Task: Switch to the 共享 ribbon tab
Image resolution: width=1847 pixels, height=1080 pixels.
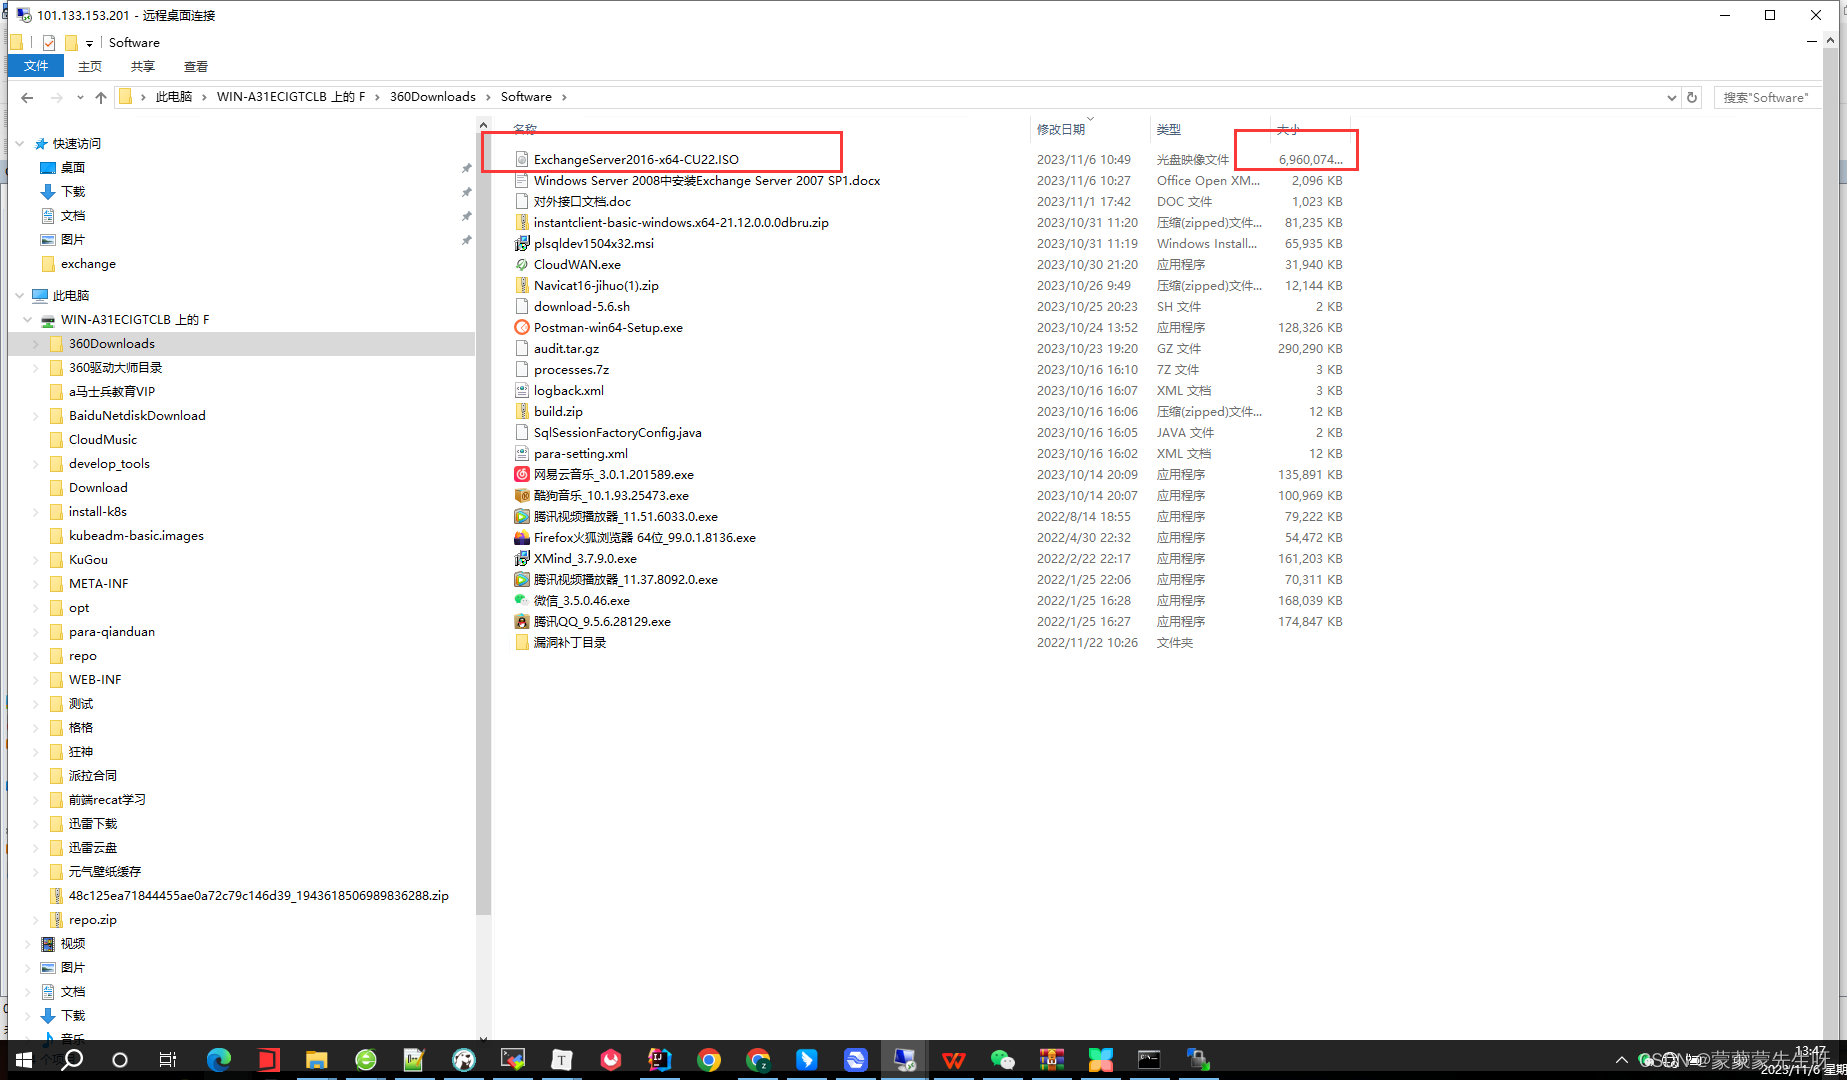Action: tap(143, 66)
